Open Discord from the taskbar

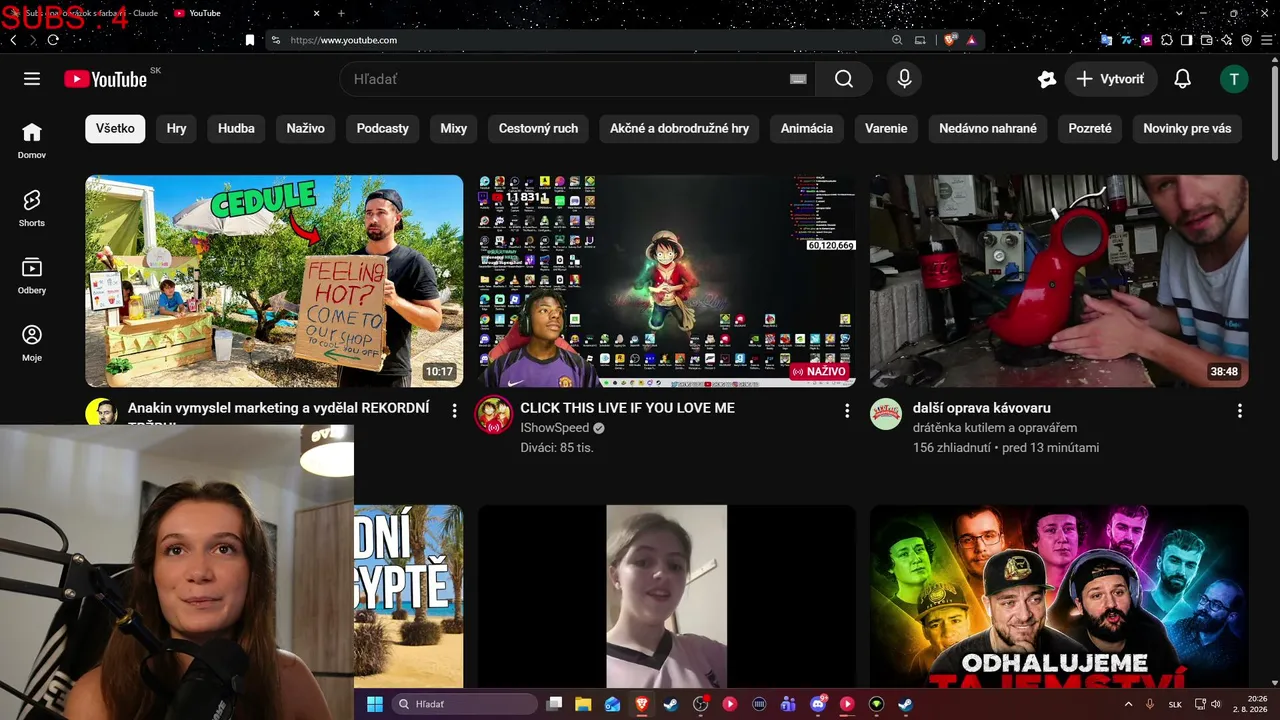coord(818,704)
